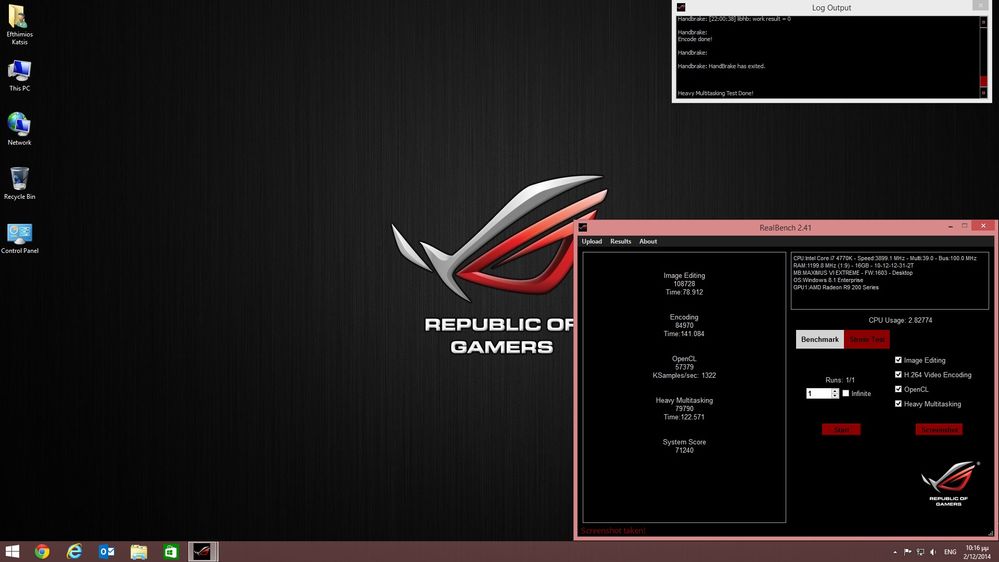The height and width of the screenshot is (562, 999).
Task: Enable the Infinite runs checkbox
Action: pos(846,394)
